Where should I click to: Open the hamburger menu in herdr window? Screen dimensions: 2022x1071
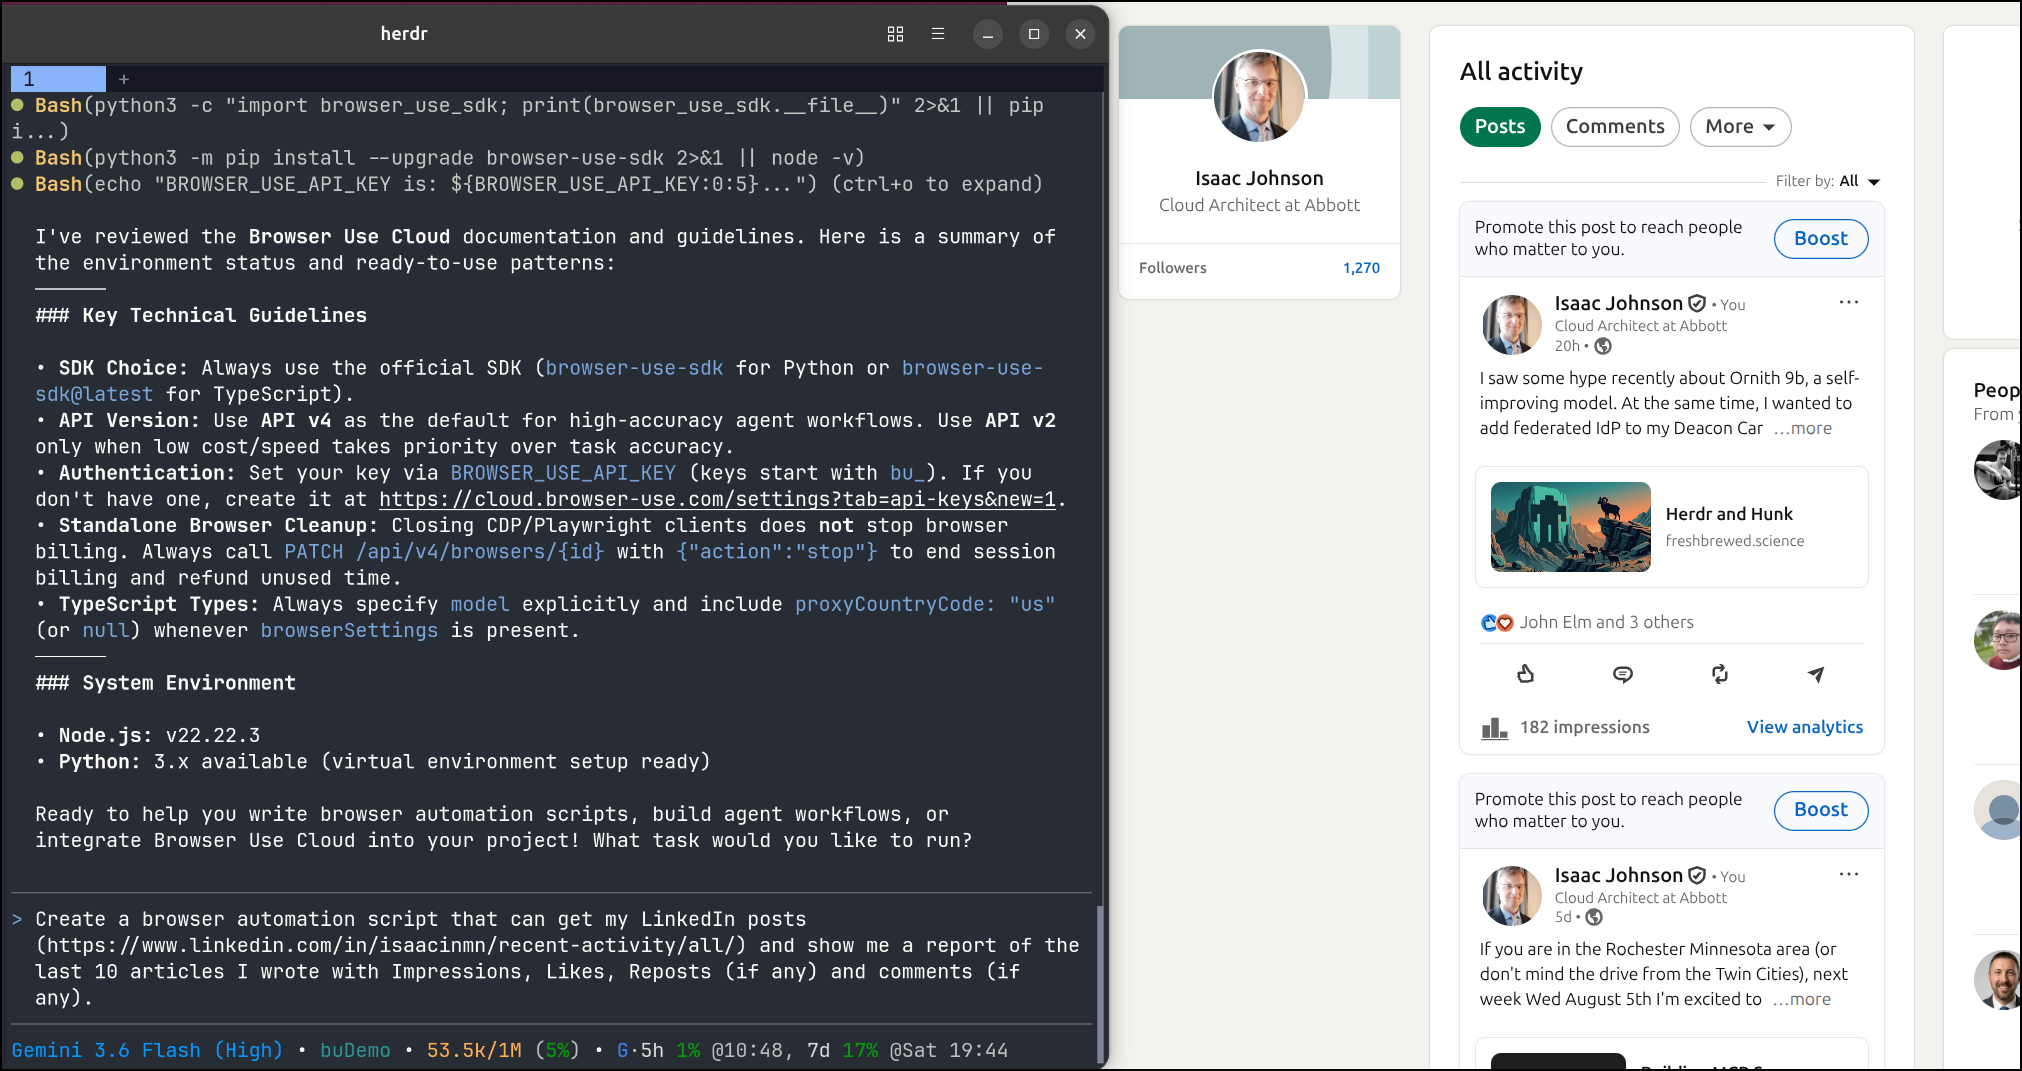point(938,34)
